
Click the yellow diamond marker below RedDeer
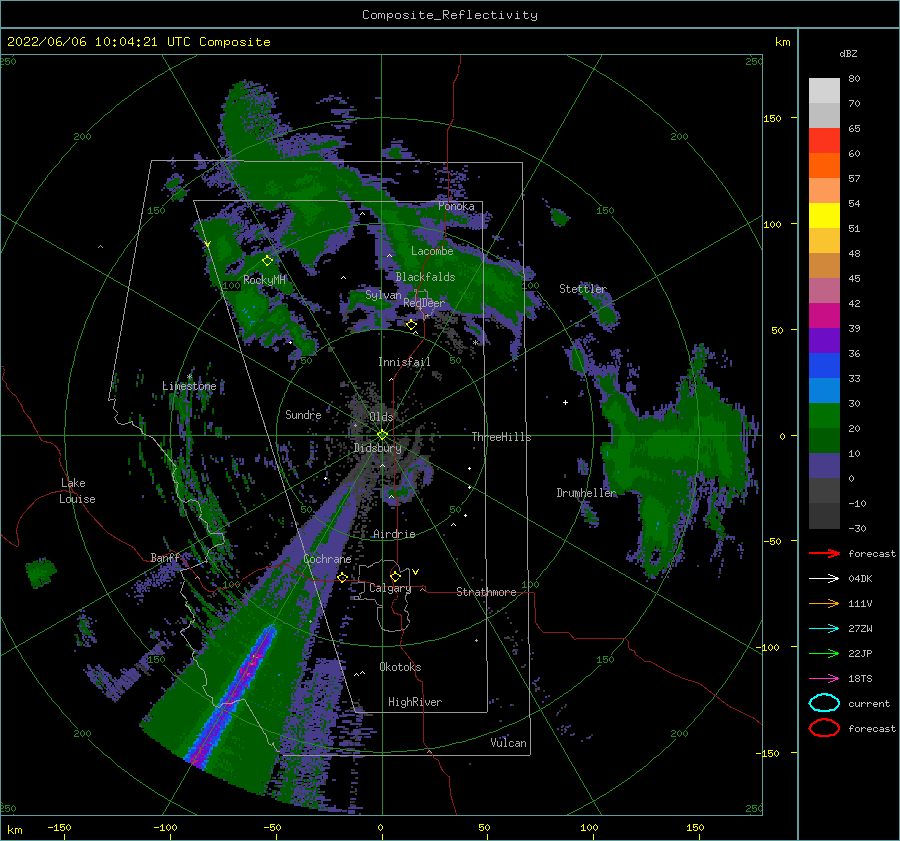point(411,325)
